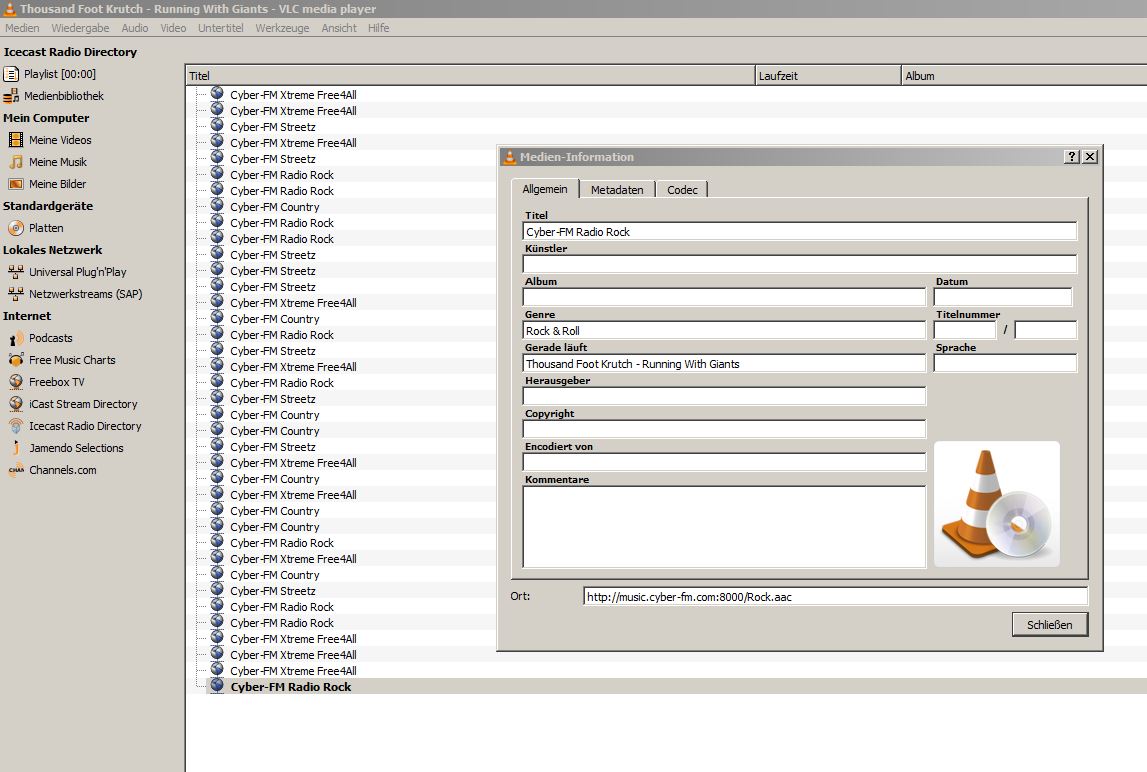Switch to the Codec tab
This screenshot has width=1147, height=772.
682,190
